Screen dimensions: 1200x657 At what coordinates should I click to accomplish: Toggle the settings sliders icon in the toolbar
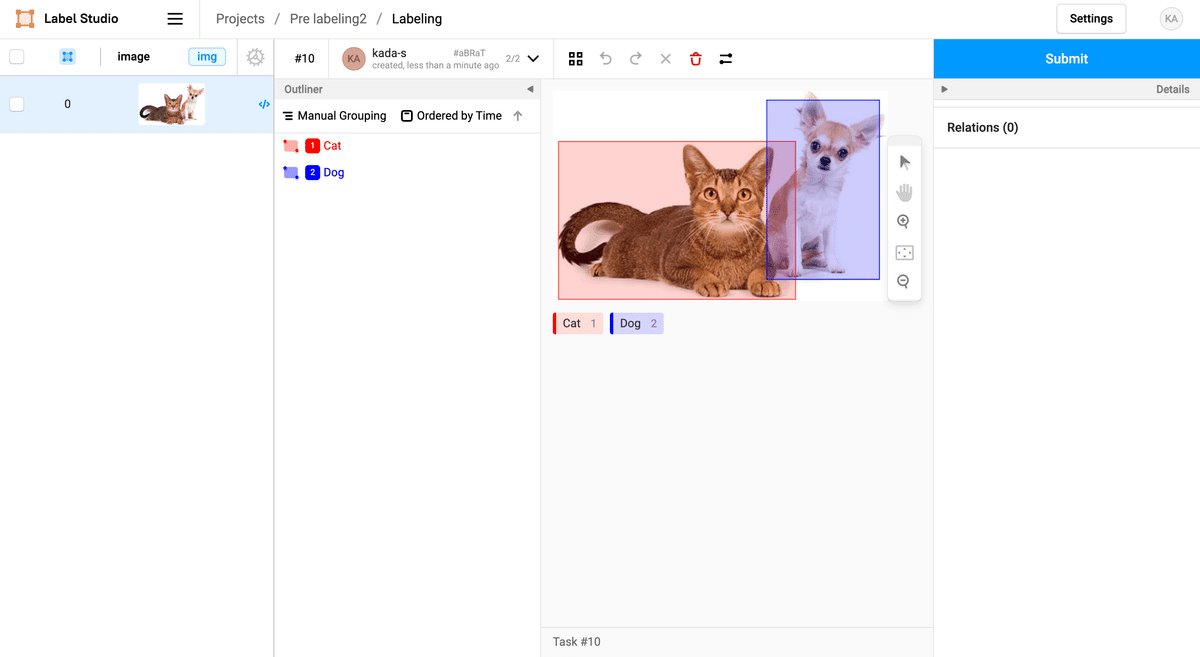726,59
